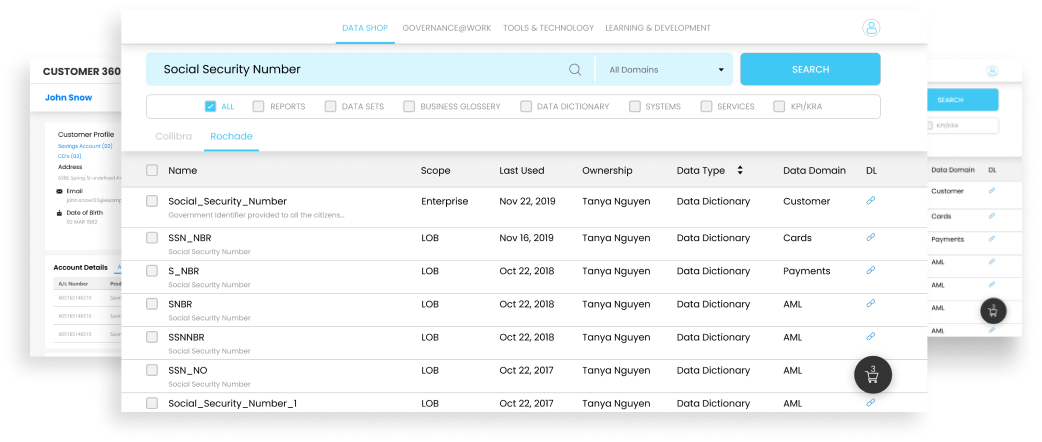Screen dimensions: 1042x442
Task: Select the Social_Security_Number row checkbox
Action: click(x=152, y=201)
